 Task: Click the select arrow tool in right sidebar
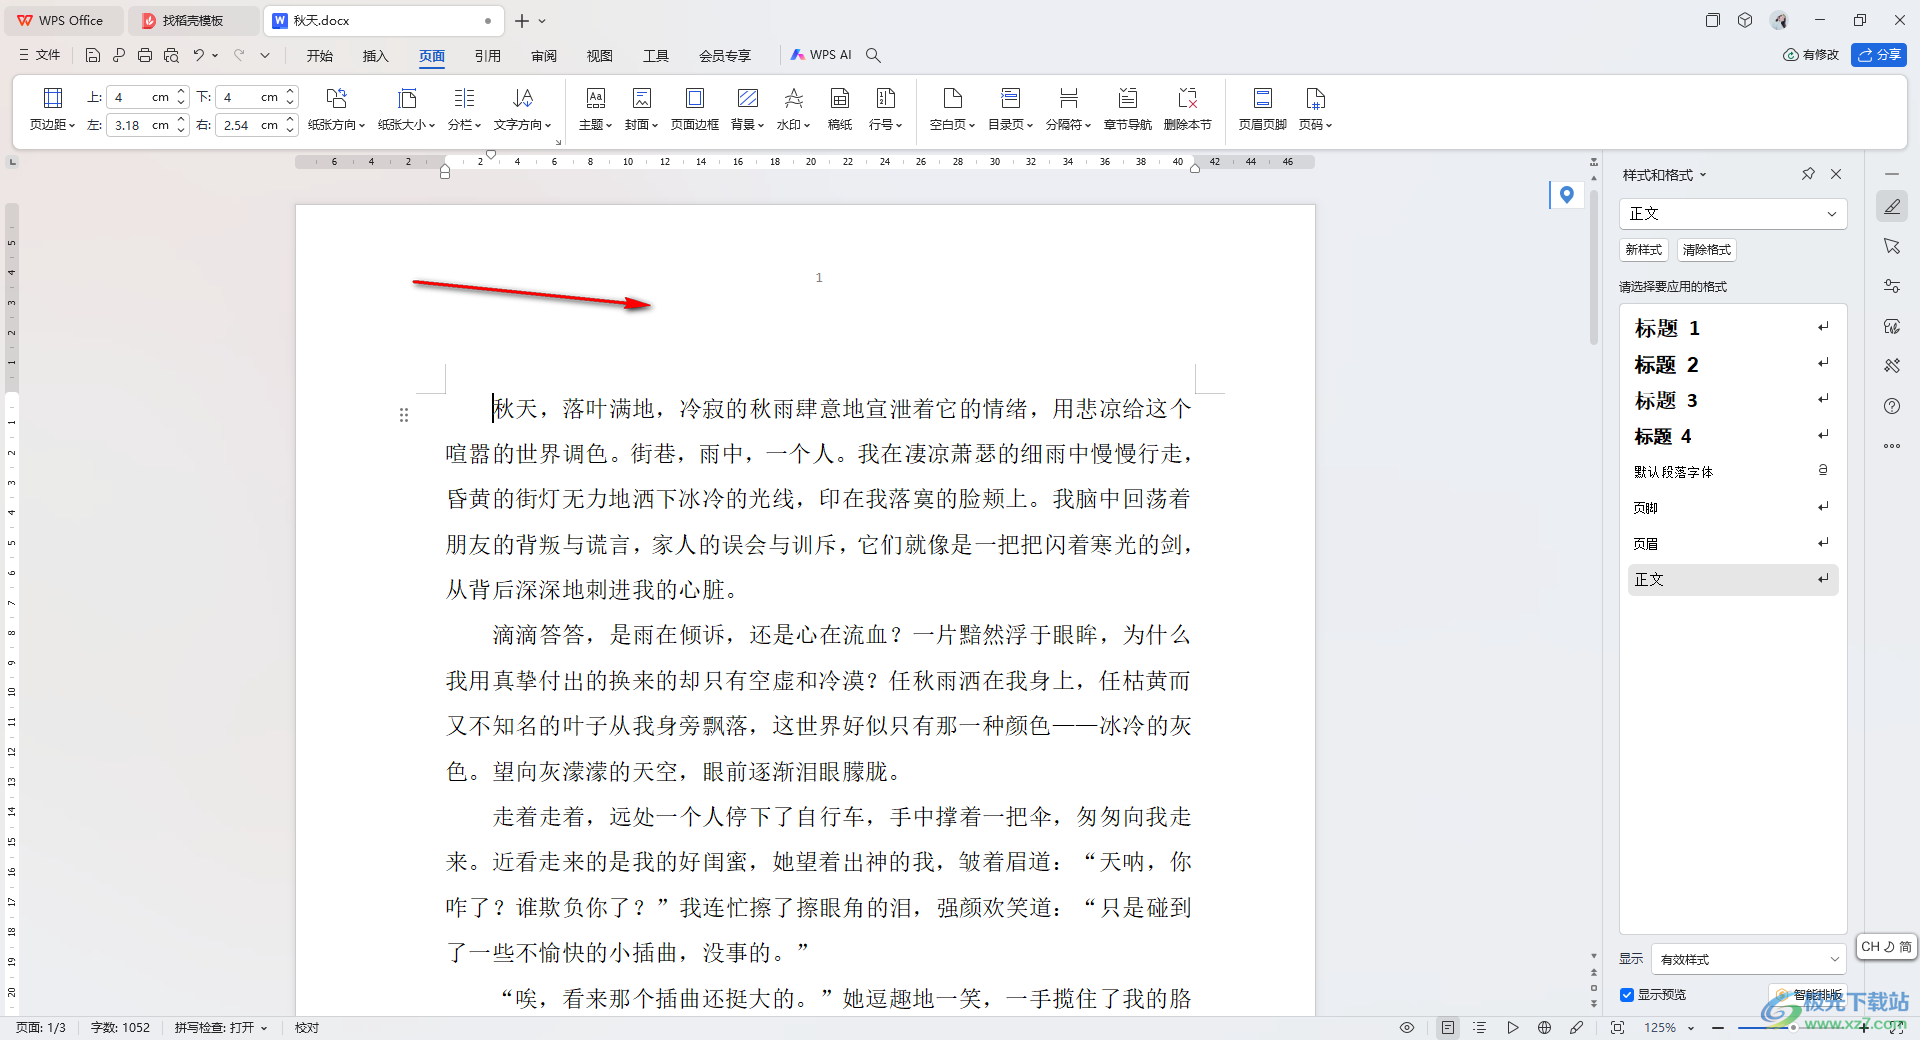(x=1892, y=246)
